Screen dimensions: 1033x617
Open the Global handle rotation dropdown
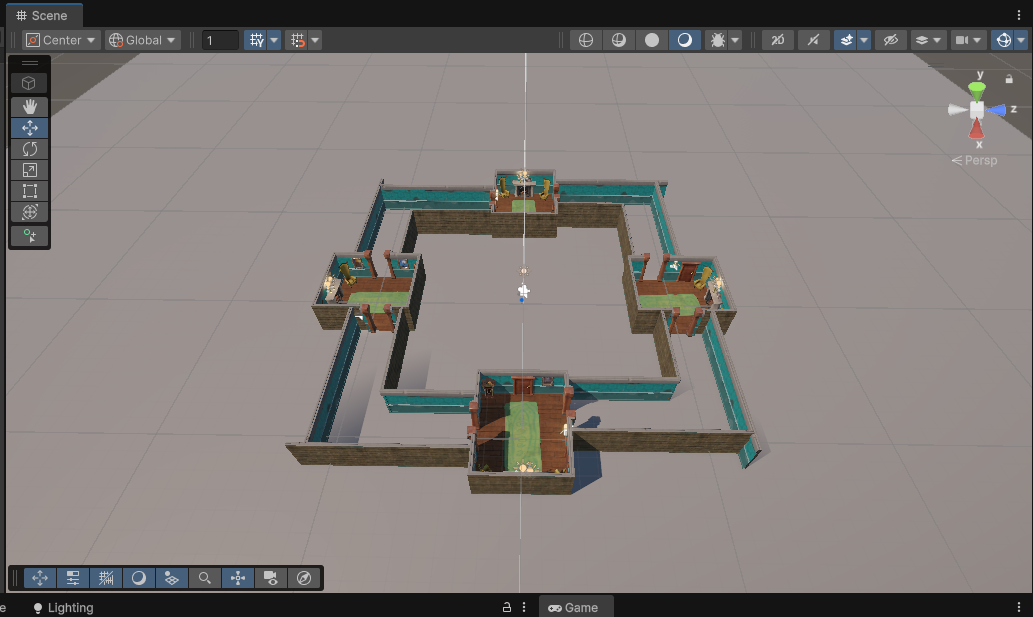(143, 40)
